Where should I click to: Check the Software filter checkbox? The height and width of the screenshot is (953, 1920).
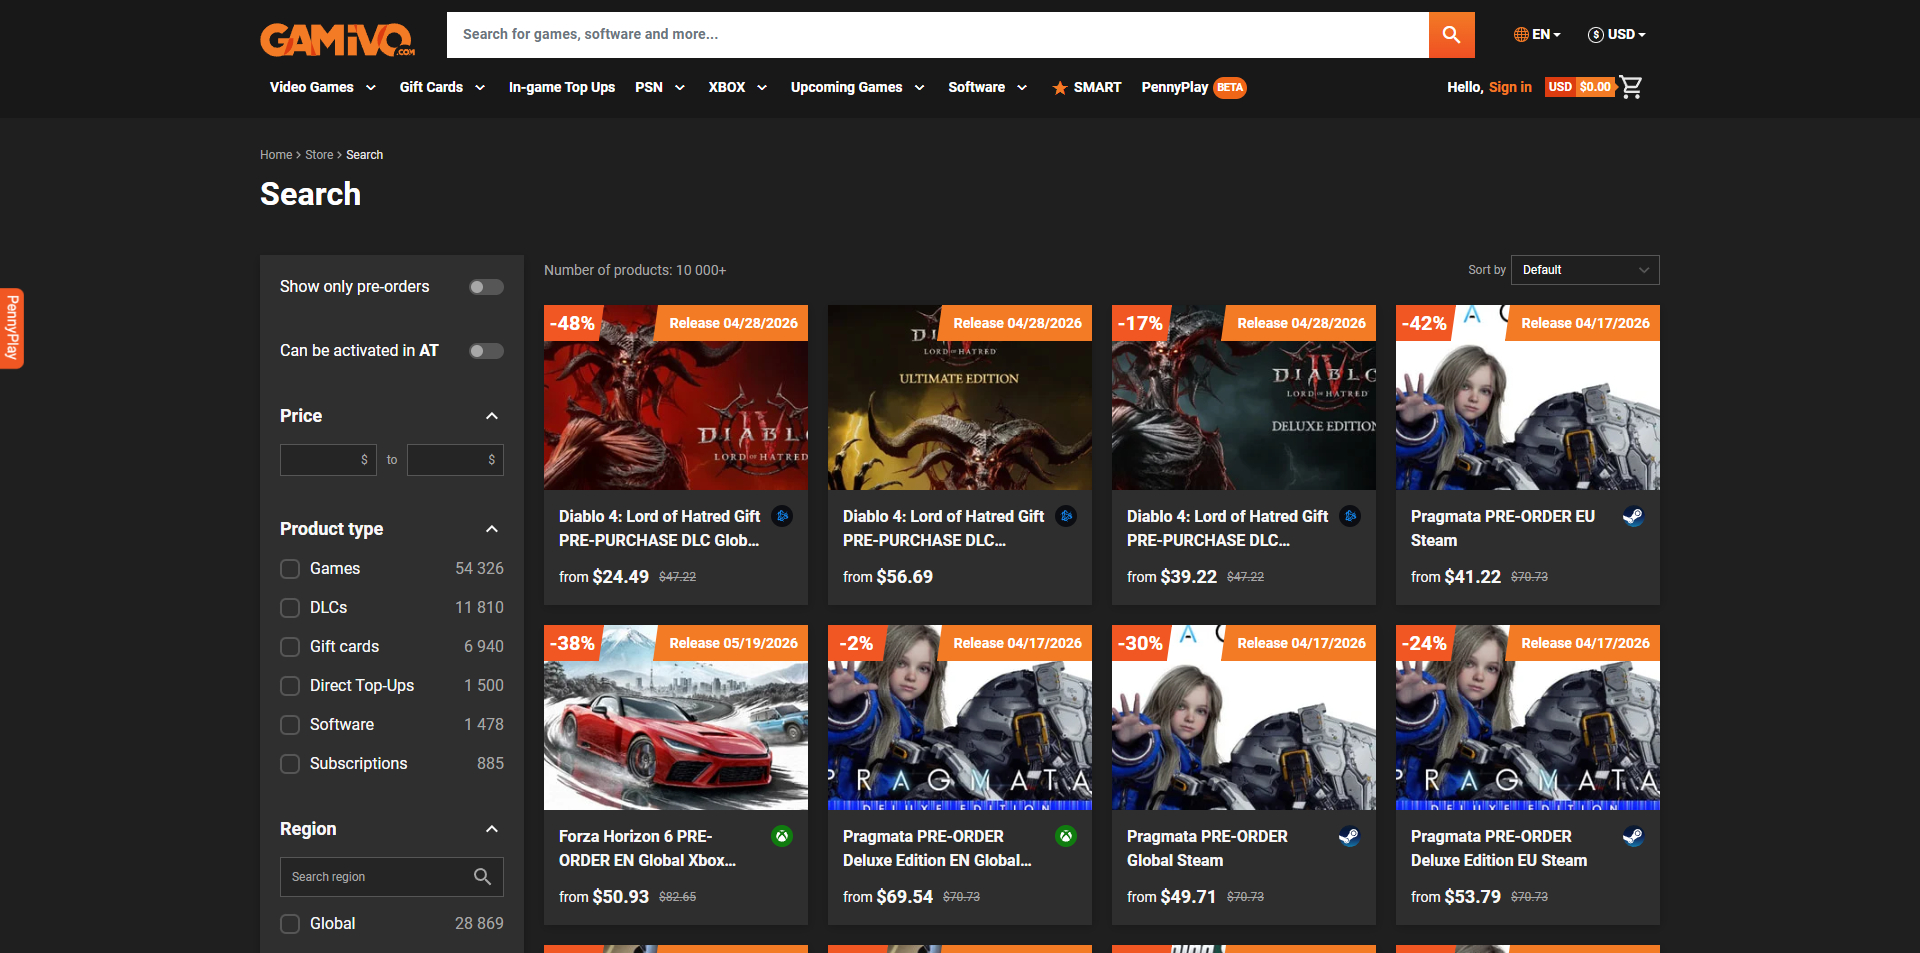pos(290,725)
